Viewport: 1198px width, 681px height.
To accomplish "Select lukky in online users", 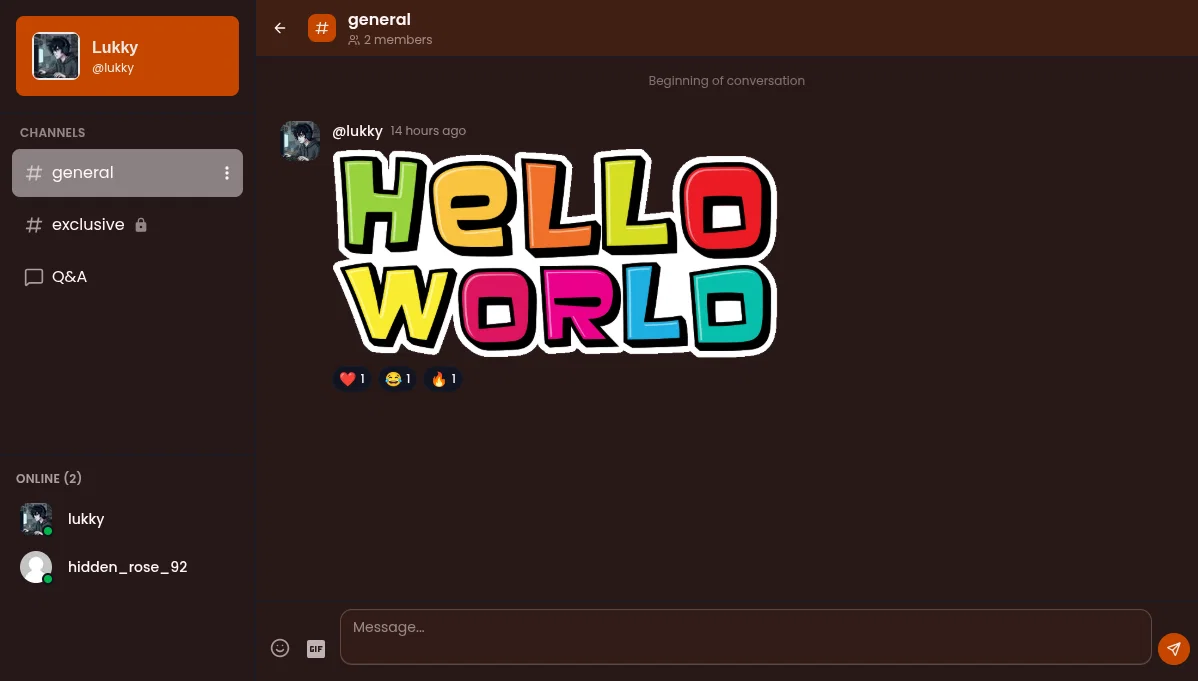I will 128,519.
